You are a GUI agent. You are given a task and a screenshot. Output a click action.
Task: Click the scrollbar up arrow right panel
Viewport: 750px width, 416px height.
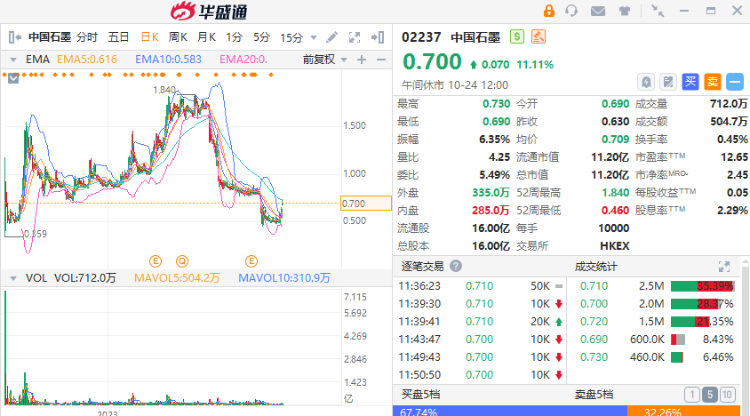click(745, 263)
